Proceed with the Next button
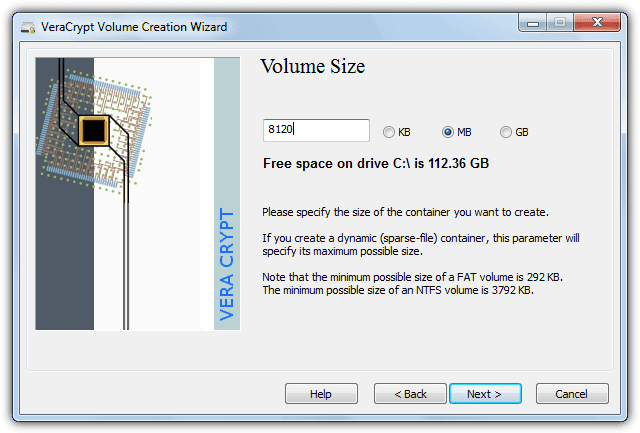Viewport: 640px width, 433px height. pos(485,393)
